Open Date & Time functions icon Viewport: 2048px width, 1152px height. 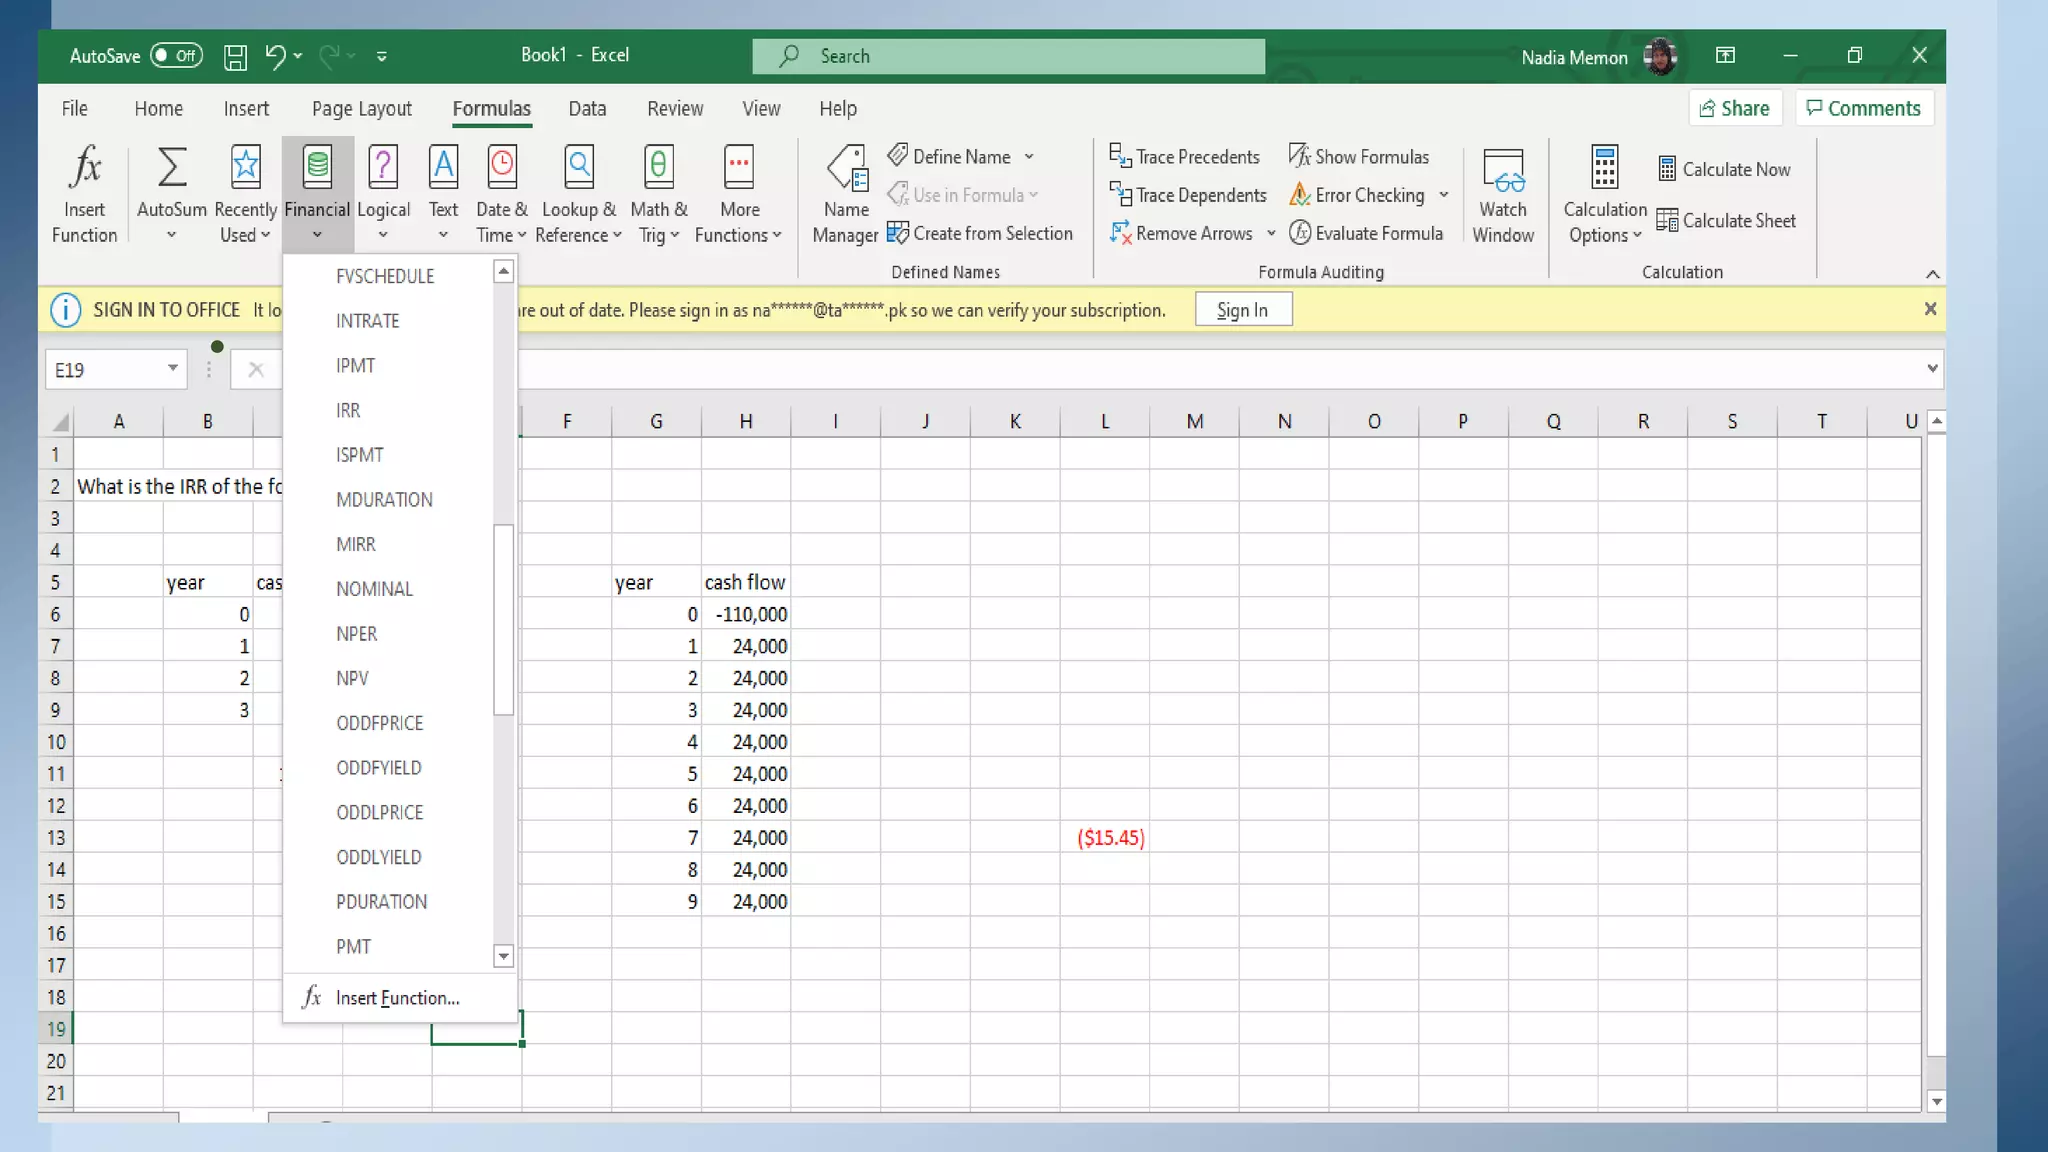tap(502, 168)
